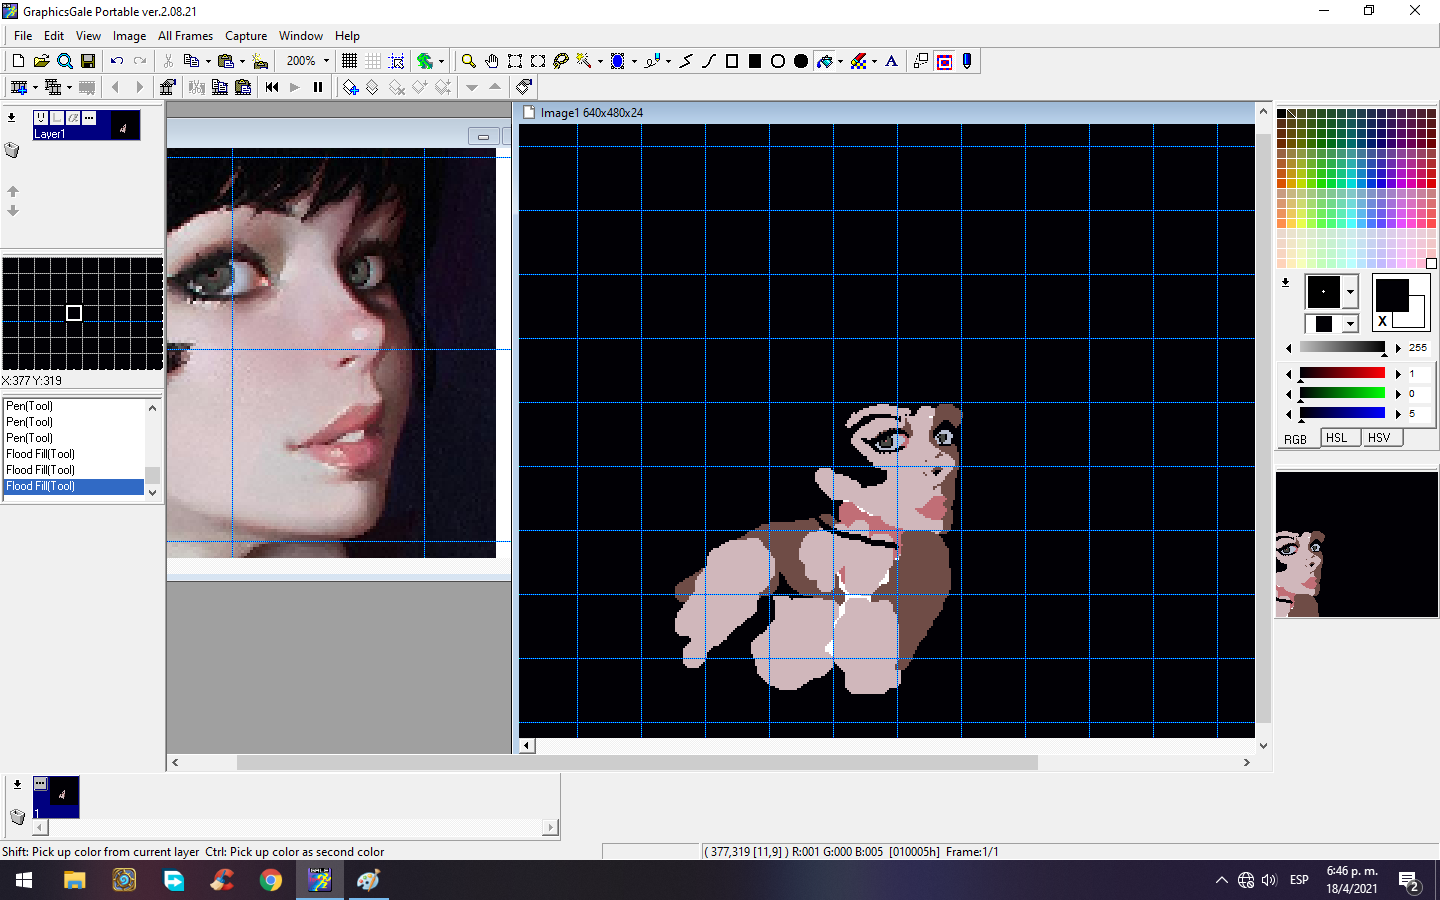Select the first Pen(Tool) history entry
Image resolution: width=1440 pixels, height=900 pixels.
(x=74, y=406)
